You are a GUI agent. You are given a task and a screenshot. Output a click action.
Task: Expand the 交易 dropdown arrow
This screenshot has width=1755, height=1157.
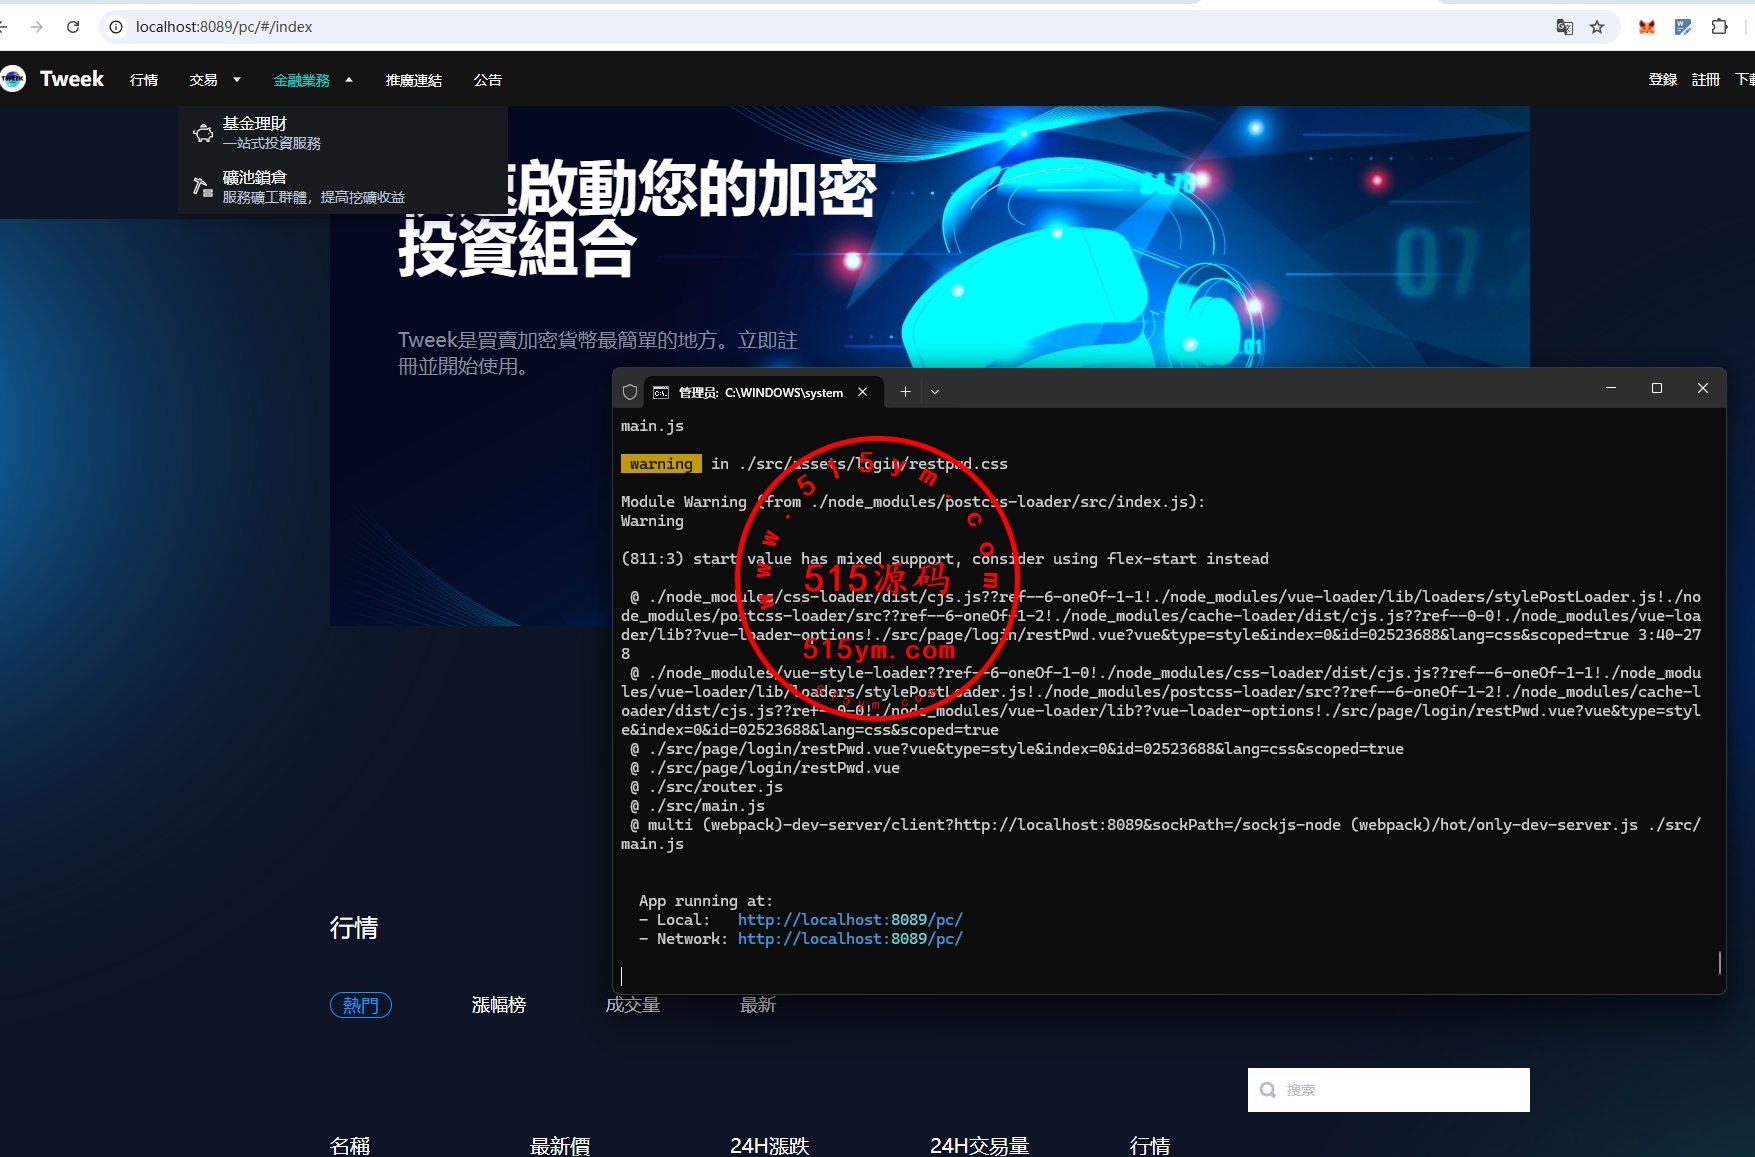tap(237, 80)
